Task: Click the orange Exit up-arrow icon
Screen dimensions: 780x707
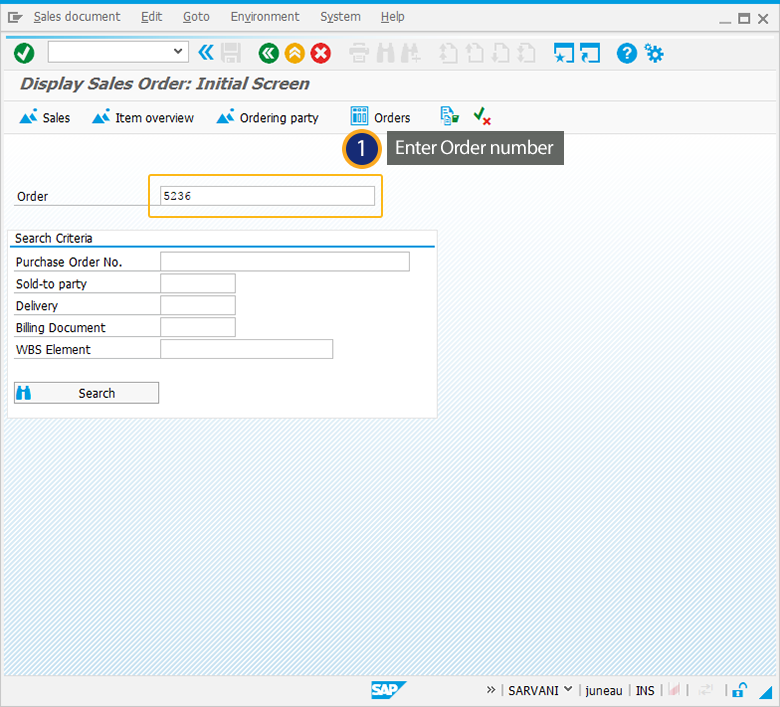Action: (294, 53)
